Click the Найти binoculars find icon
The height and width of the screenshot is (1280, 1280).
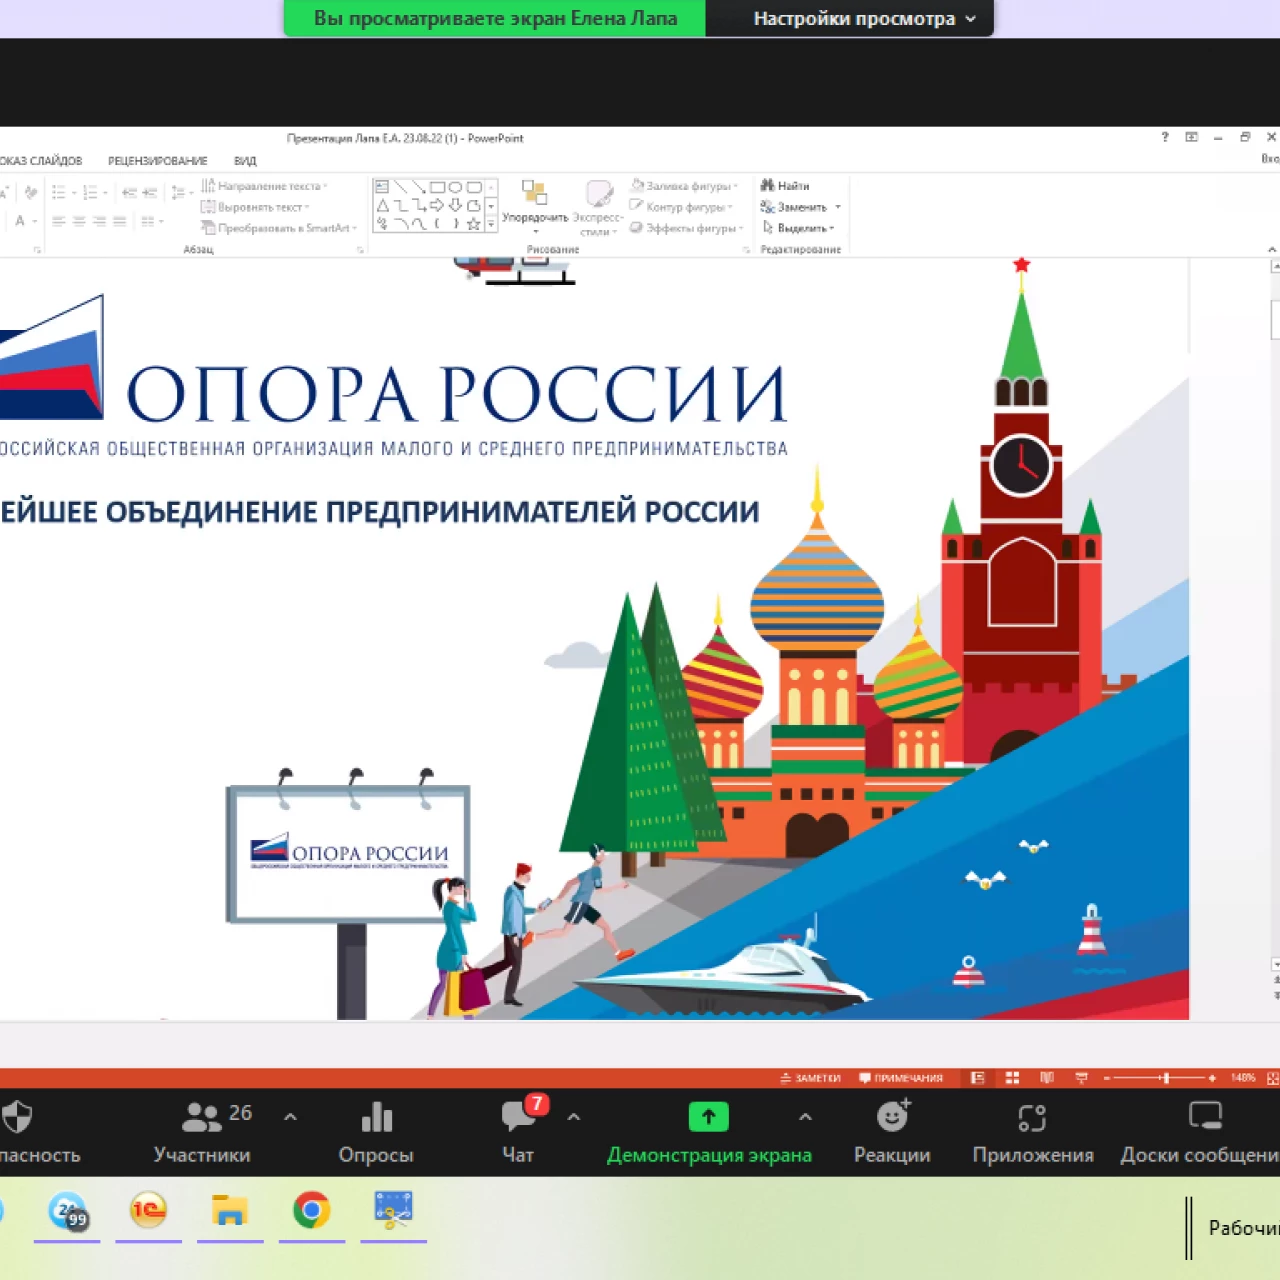pyautogui.click(x=767, y=185)
